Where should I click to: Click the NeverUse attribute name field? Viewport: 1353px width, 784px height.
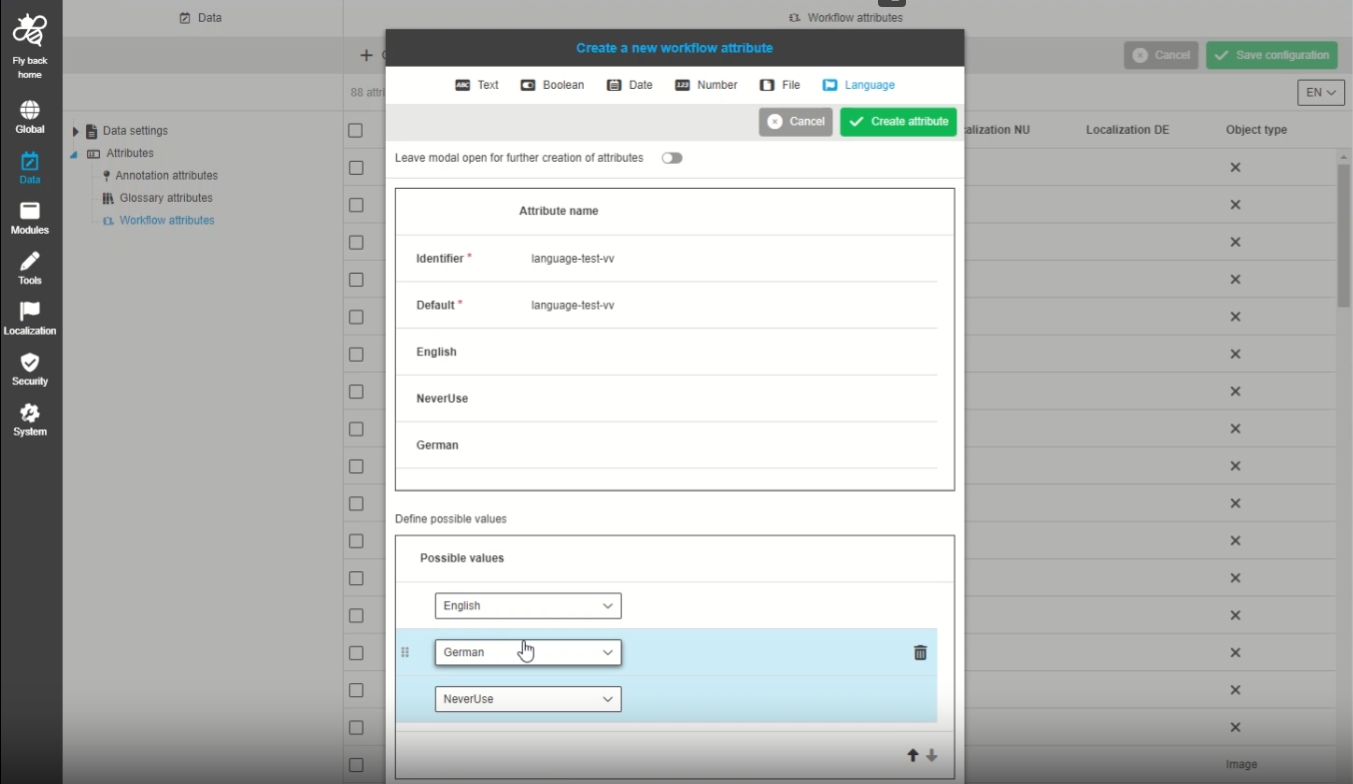[730, 398]
